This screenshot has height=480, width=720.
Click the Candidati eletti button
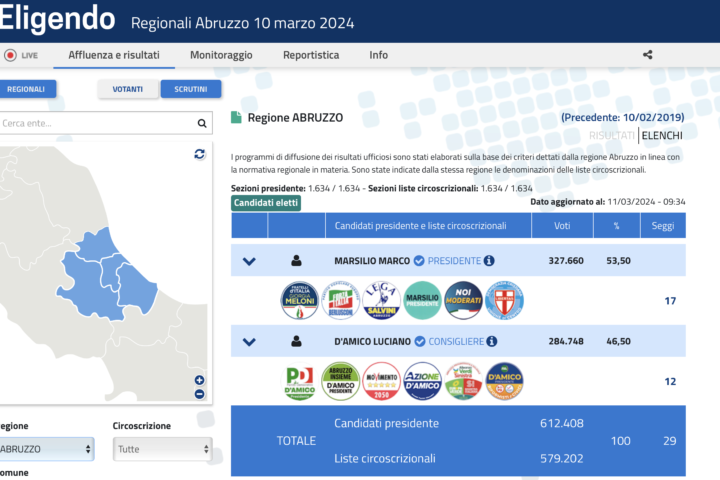click(266, 203)
